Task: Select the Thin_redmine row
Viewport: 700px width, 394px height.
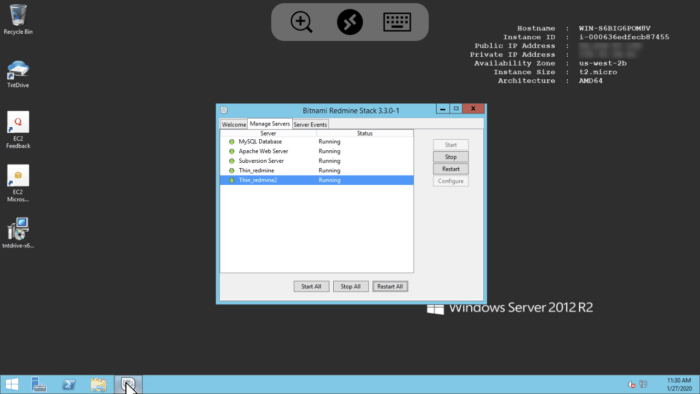Action: click(317, 170)
